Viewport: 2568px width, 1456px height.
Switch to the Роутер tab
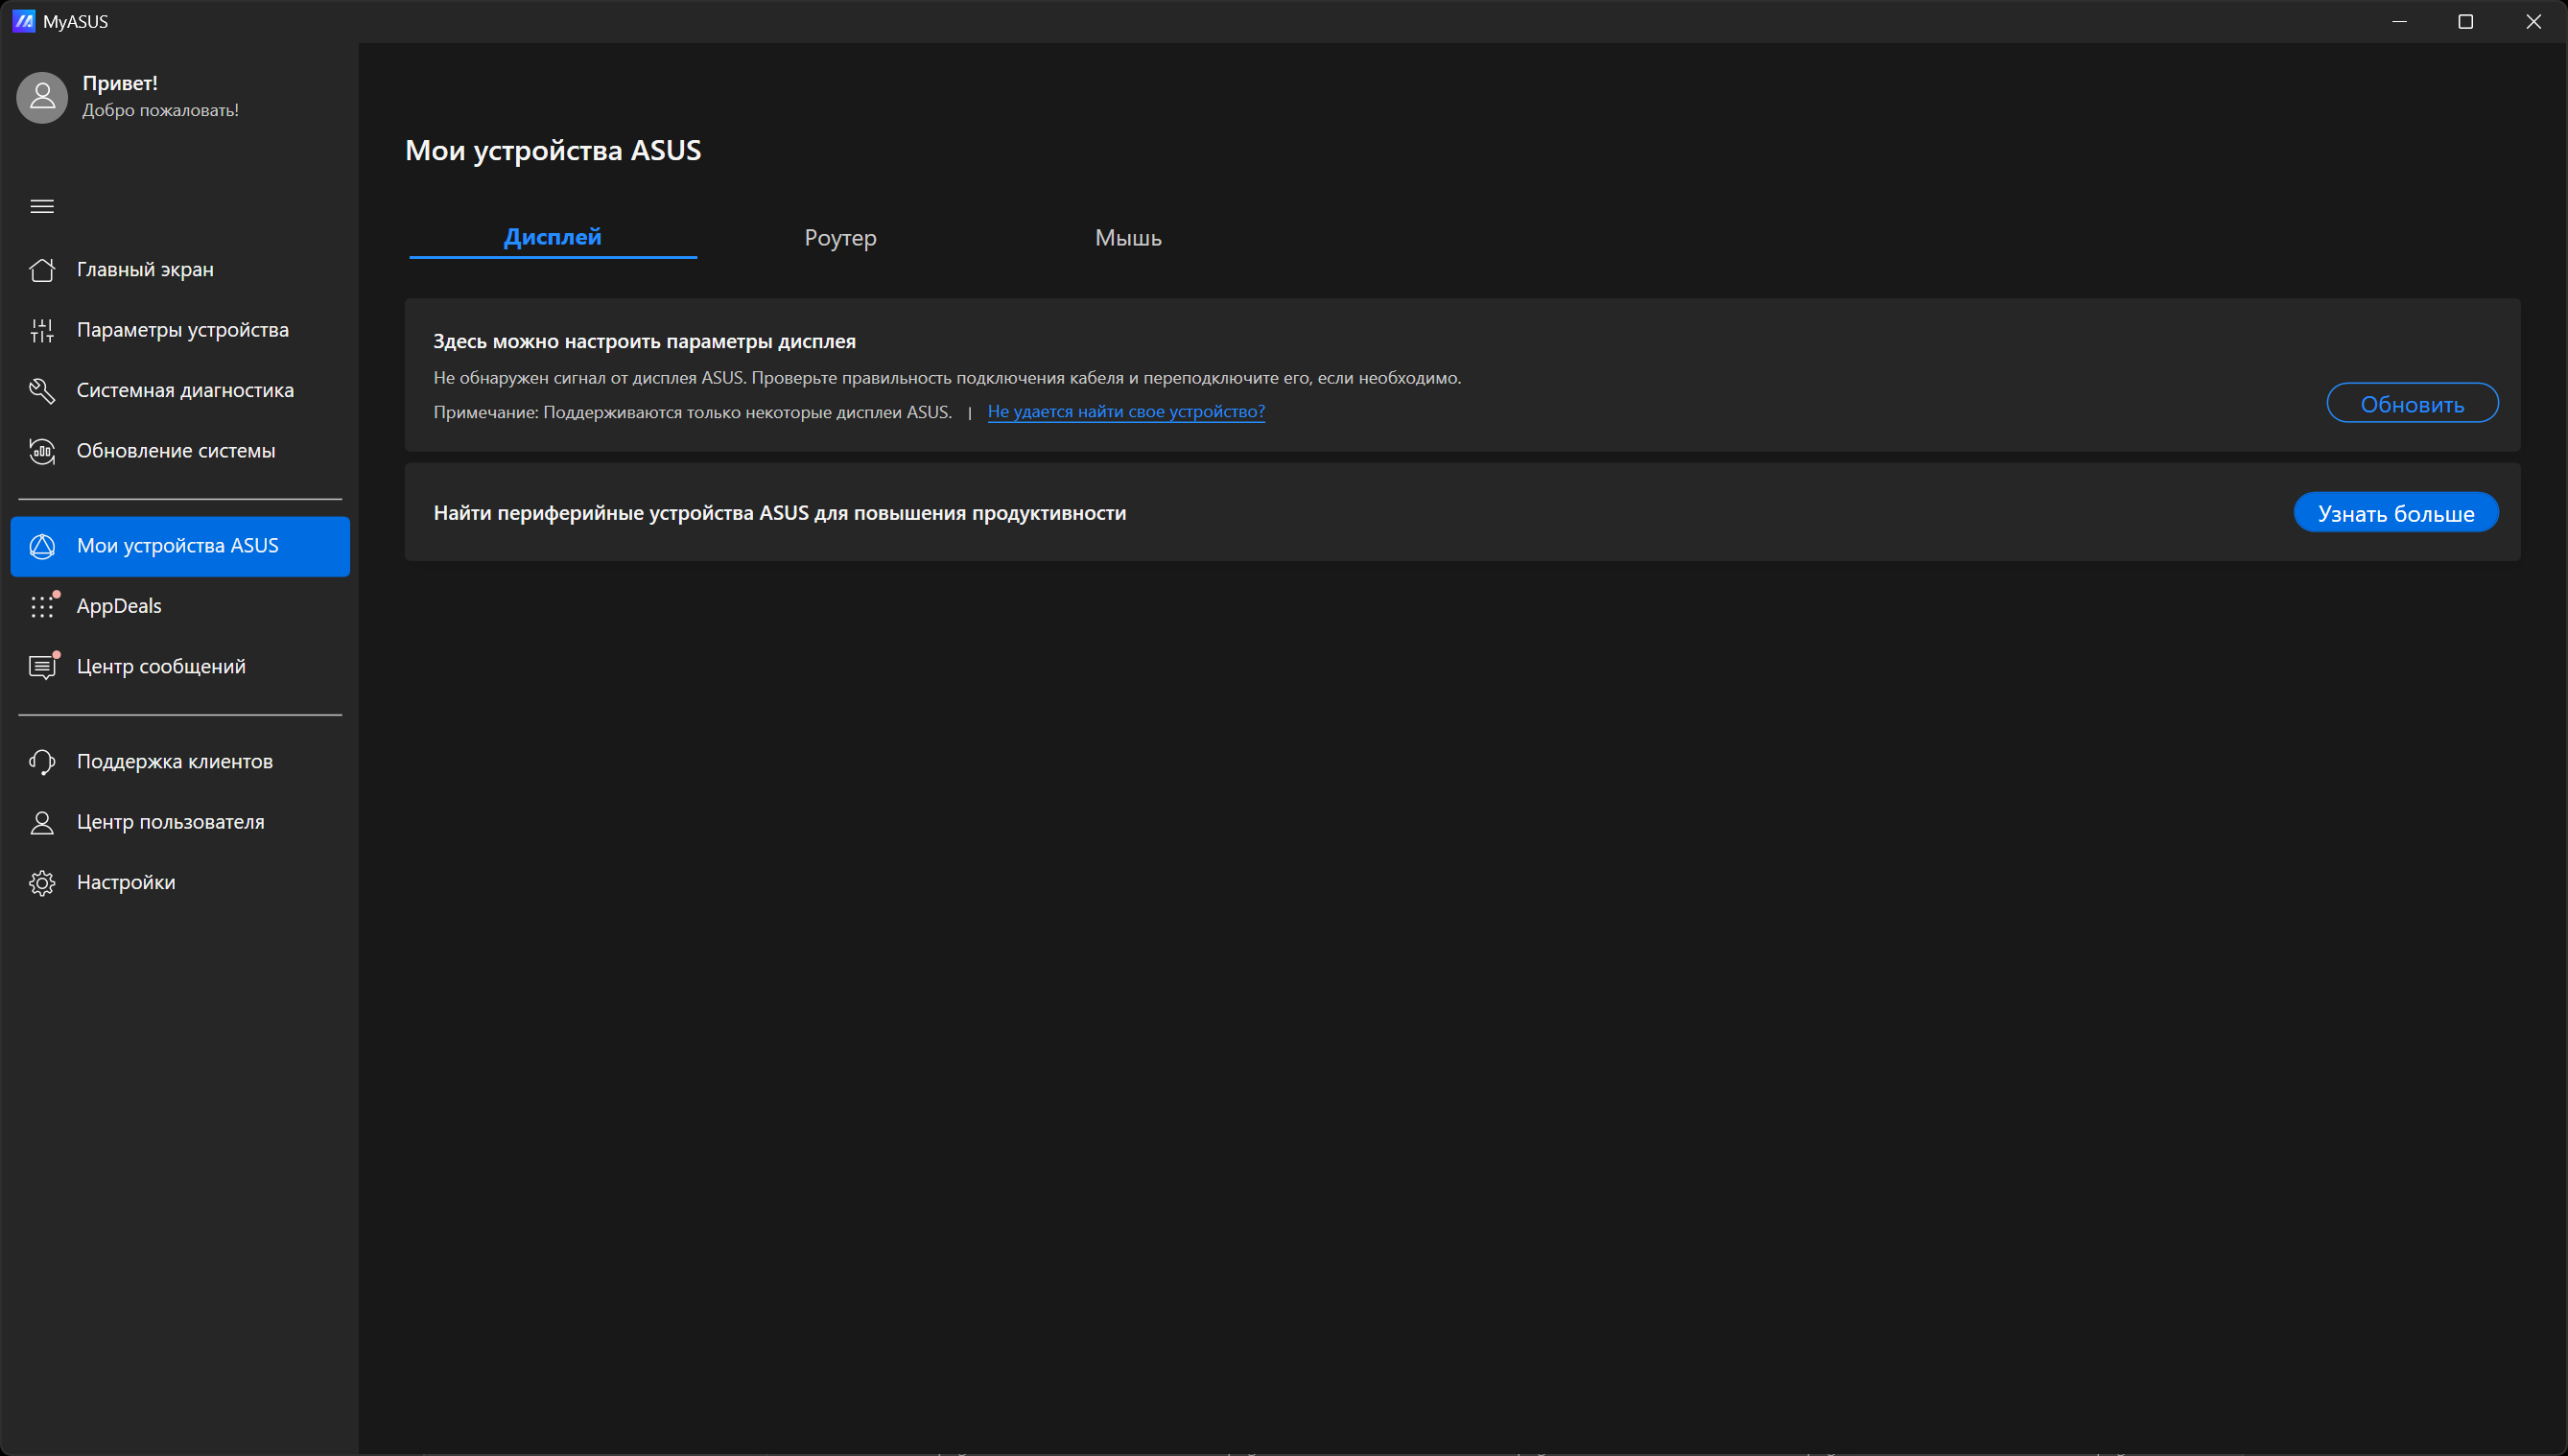[840, 238]
